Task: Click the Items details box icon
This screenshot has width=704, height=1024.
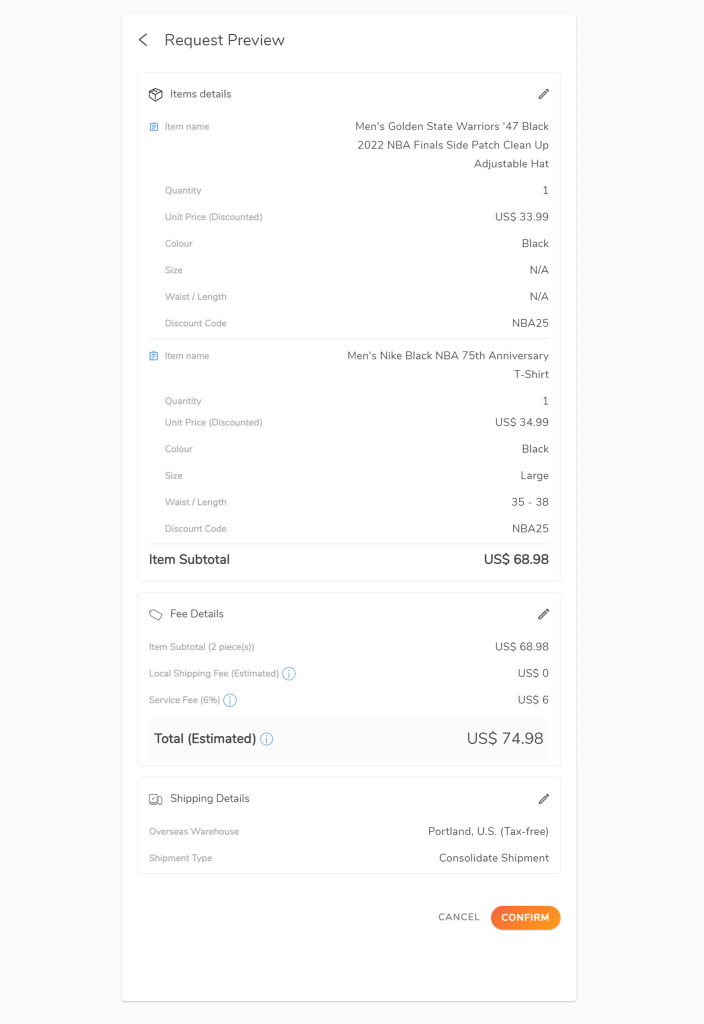Action: (x=155, y=94)
